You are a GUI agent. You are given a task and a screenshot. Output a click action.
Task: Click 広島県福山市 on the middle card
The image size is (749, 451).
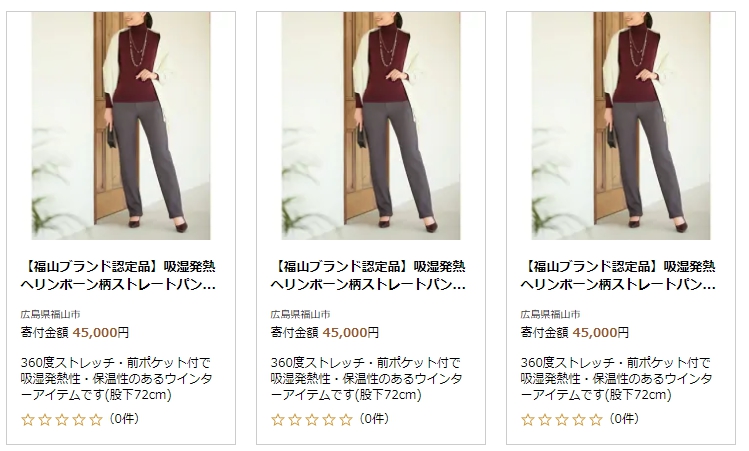(300, 314)
